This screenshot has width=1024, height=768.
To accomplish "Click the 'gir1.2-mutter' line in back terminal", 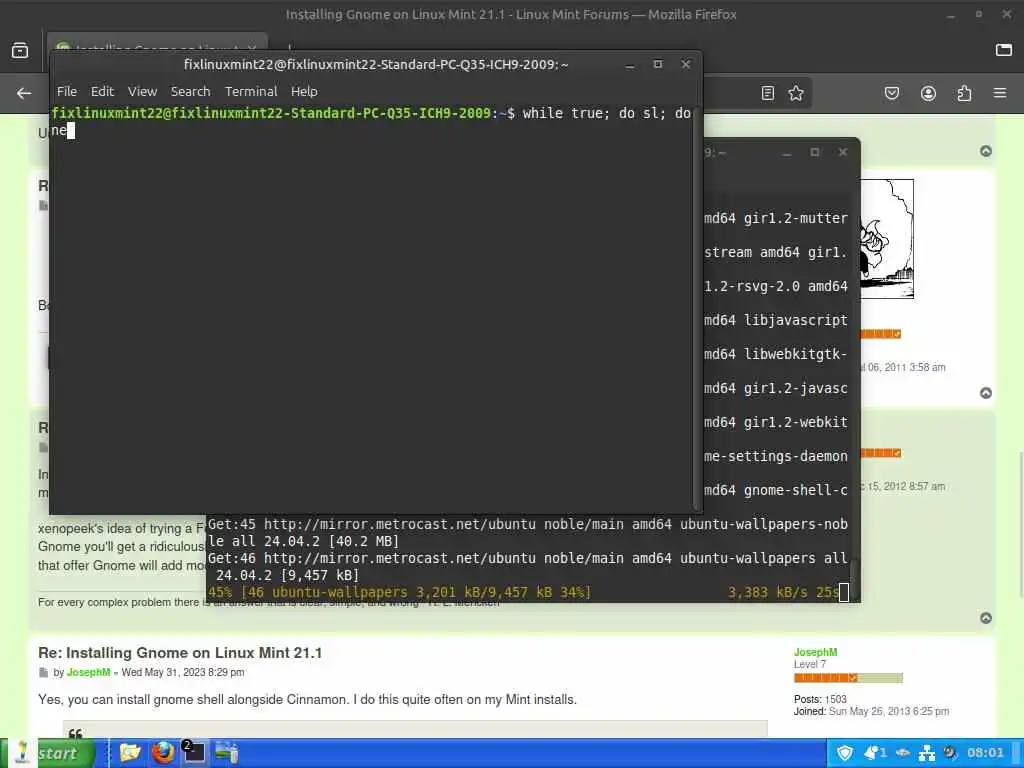I will click(x=776, y=218).
